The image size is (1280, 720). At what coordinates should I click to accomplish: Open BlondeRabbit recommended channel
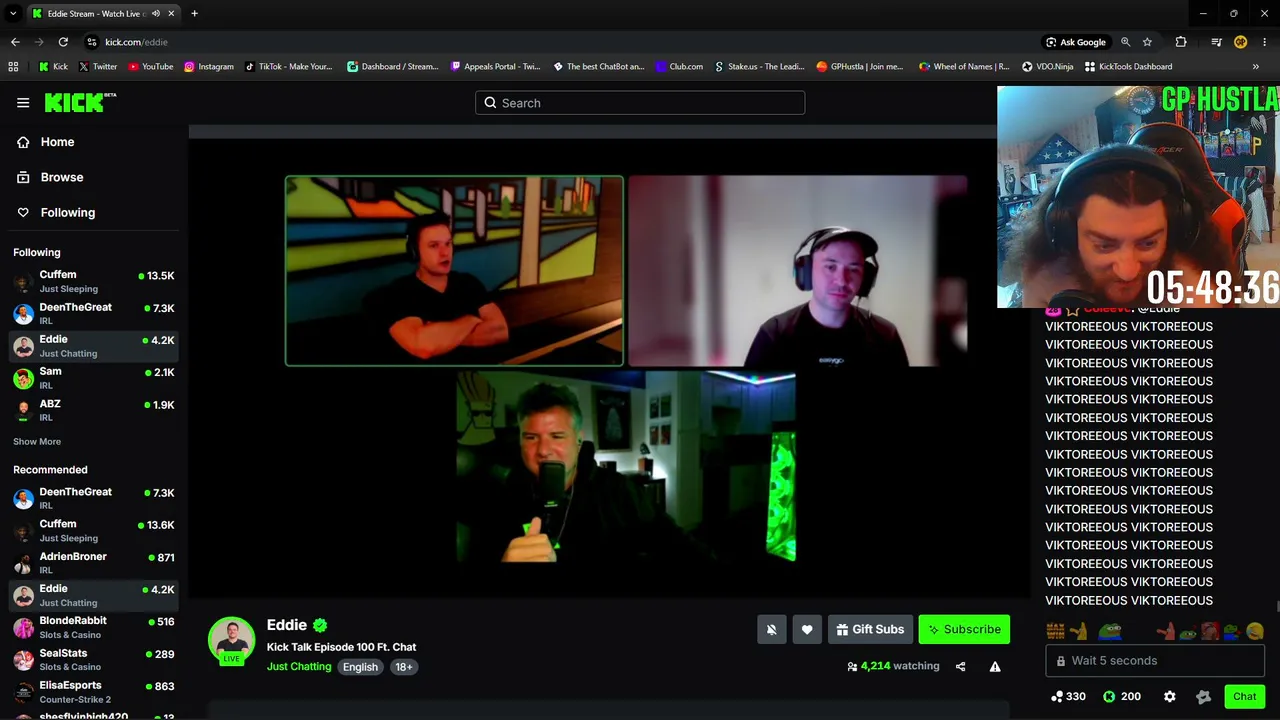click(x=94, y=627)
